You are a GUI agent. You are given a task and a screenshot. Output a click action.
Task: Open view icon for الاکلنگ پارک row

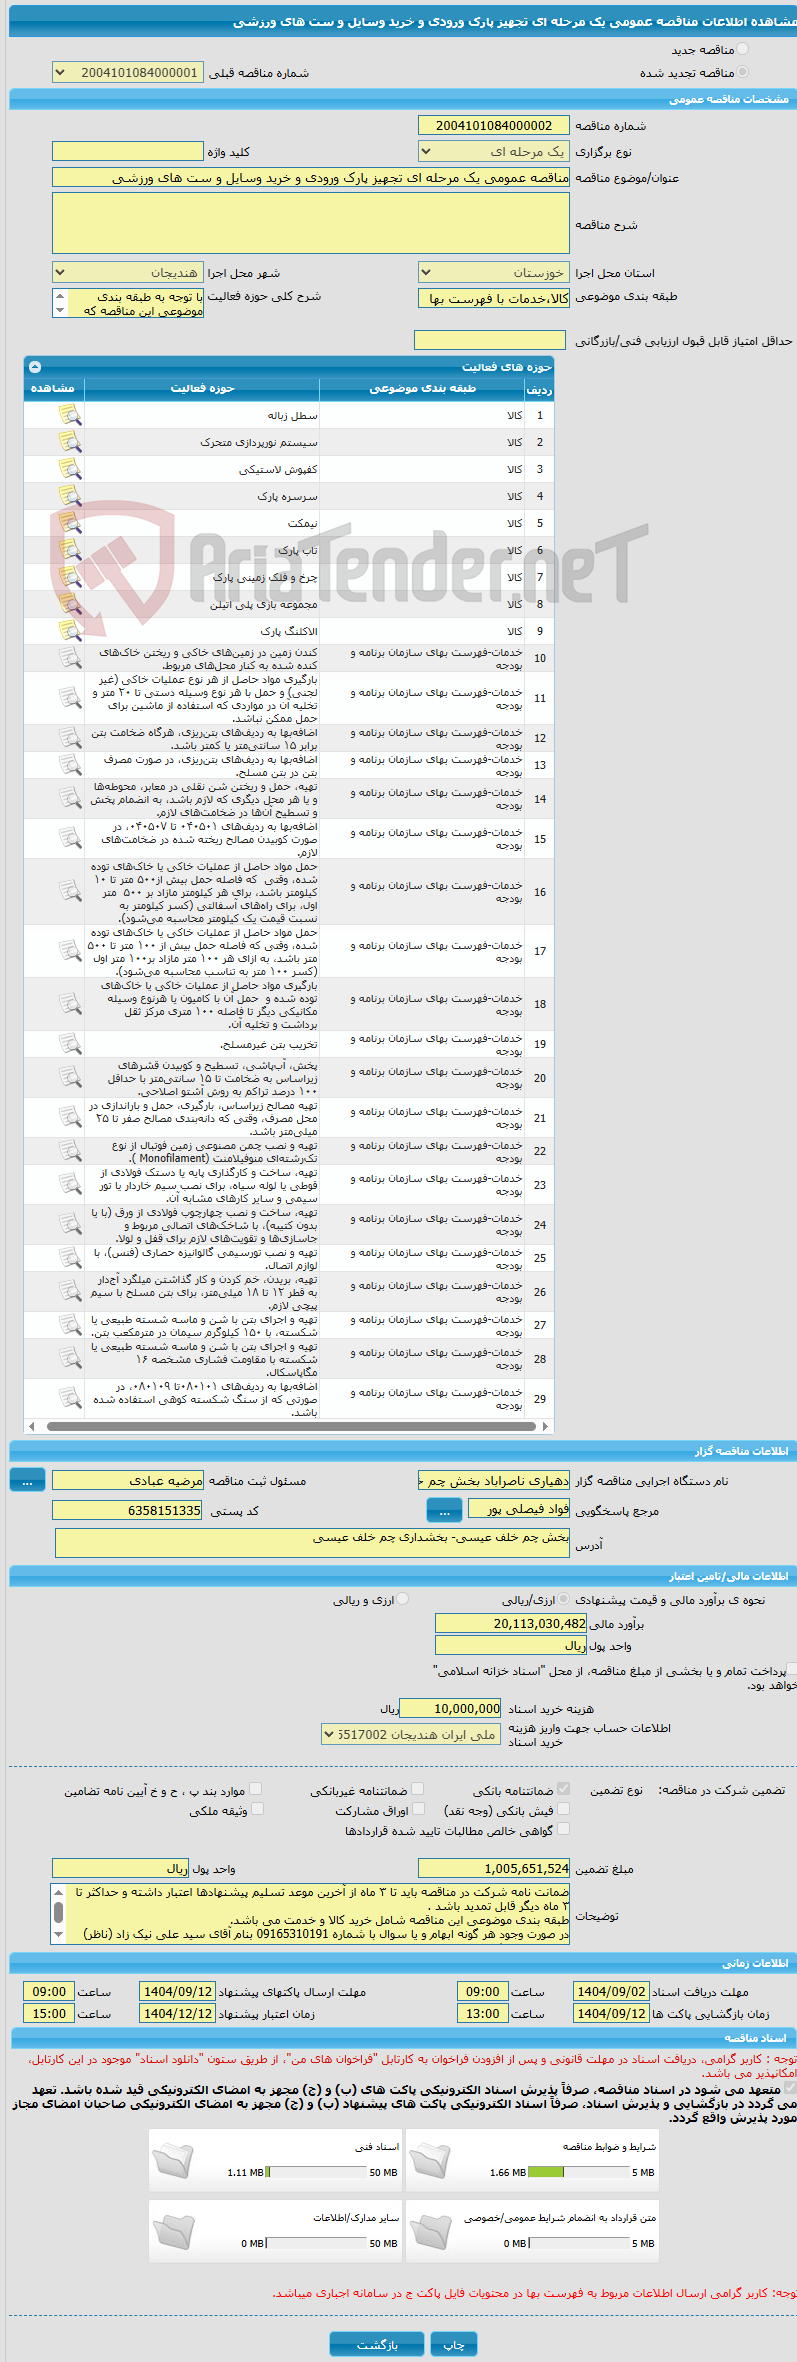pos(69,631)
